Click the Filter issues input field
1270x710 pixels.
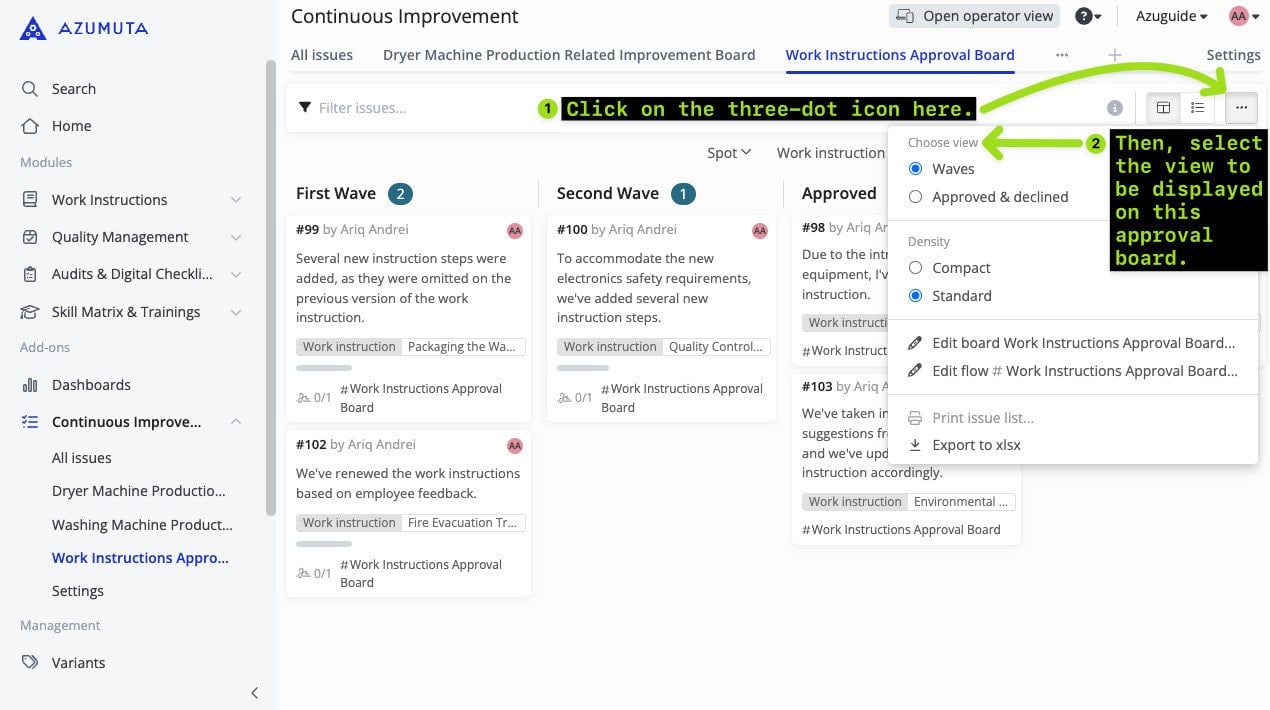pos(420,108)
